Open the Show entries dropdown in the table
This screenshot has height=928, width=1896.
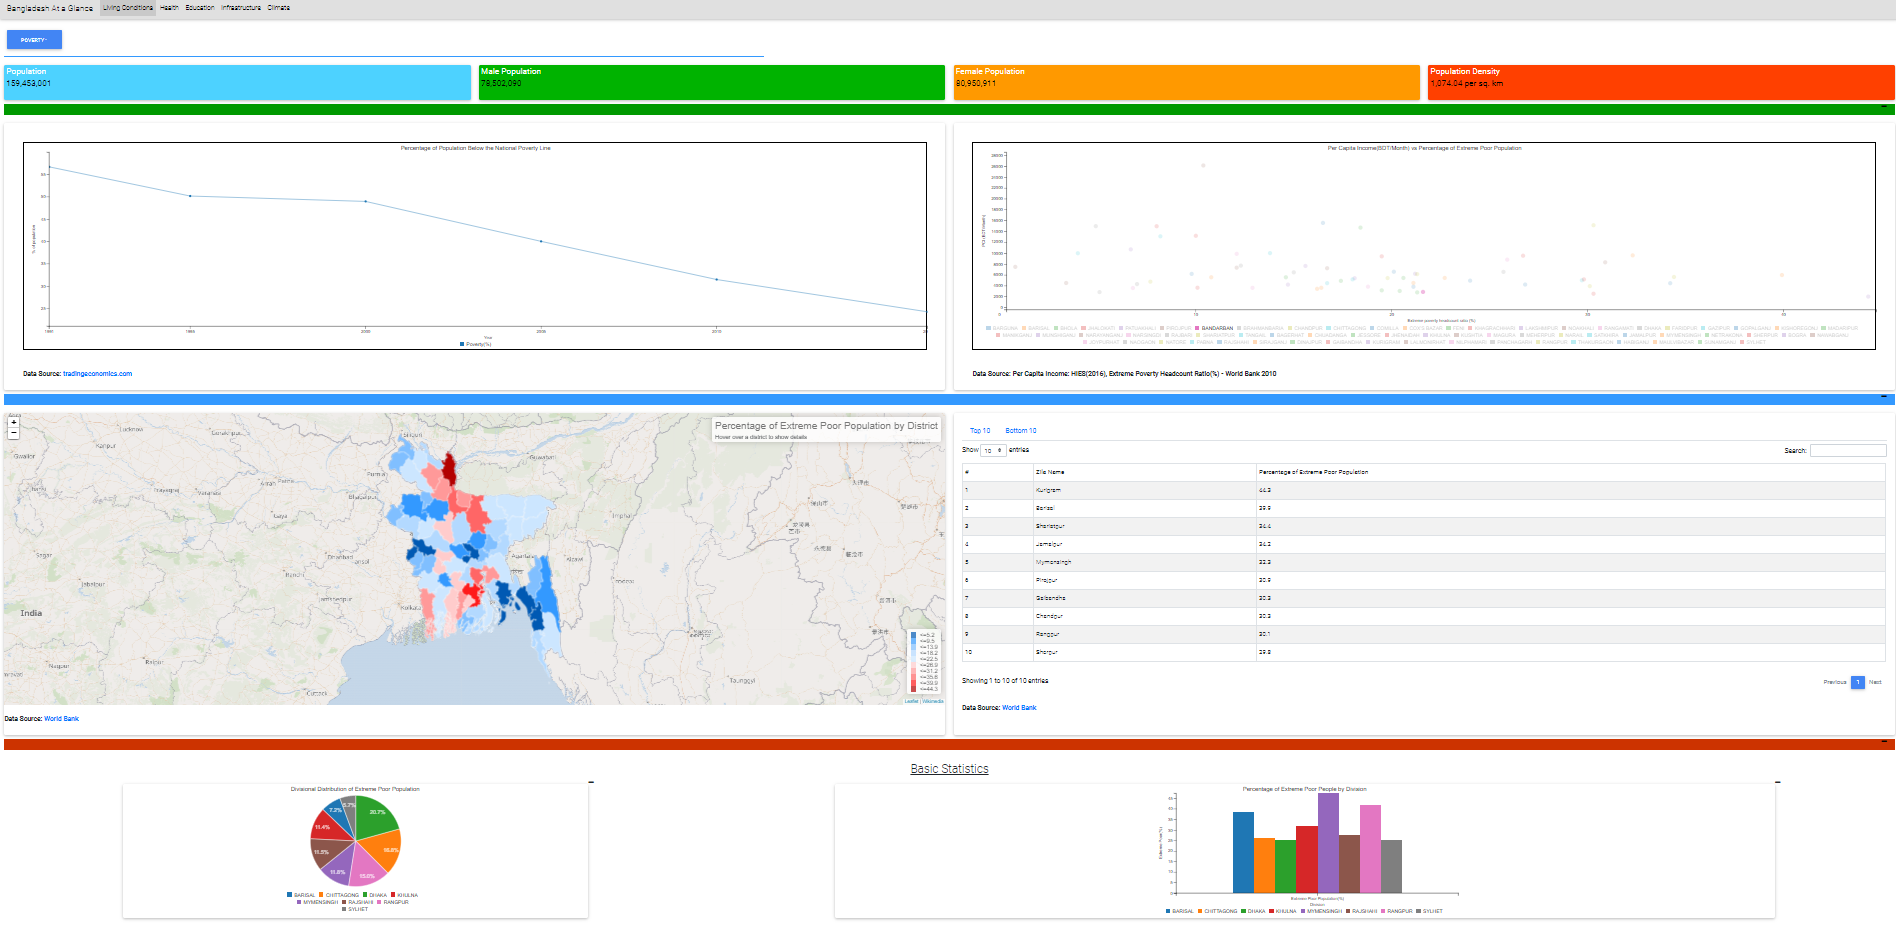coord(993,451)
